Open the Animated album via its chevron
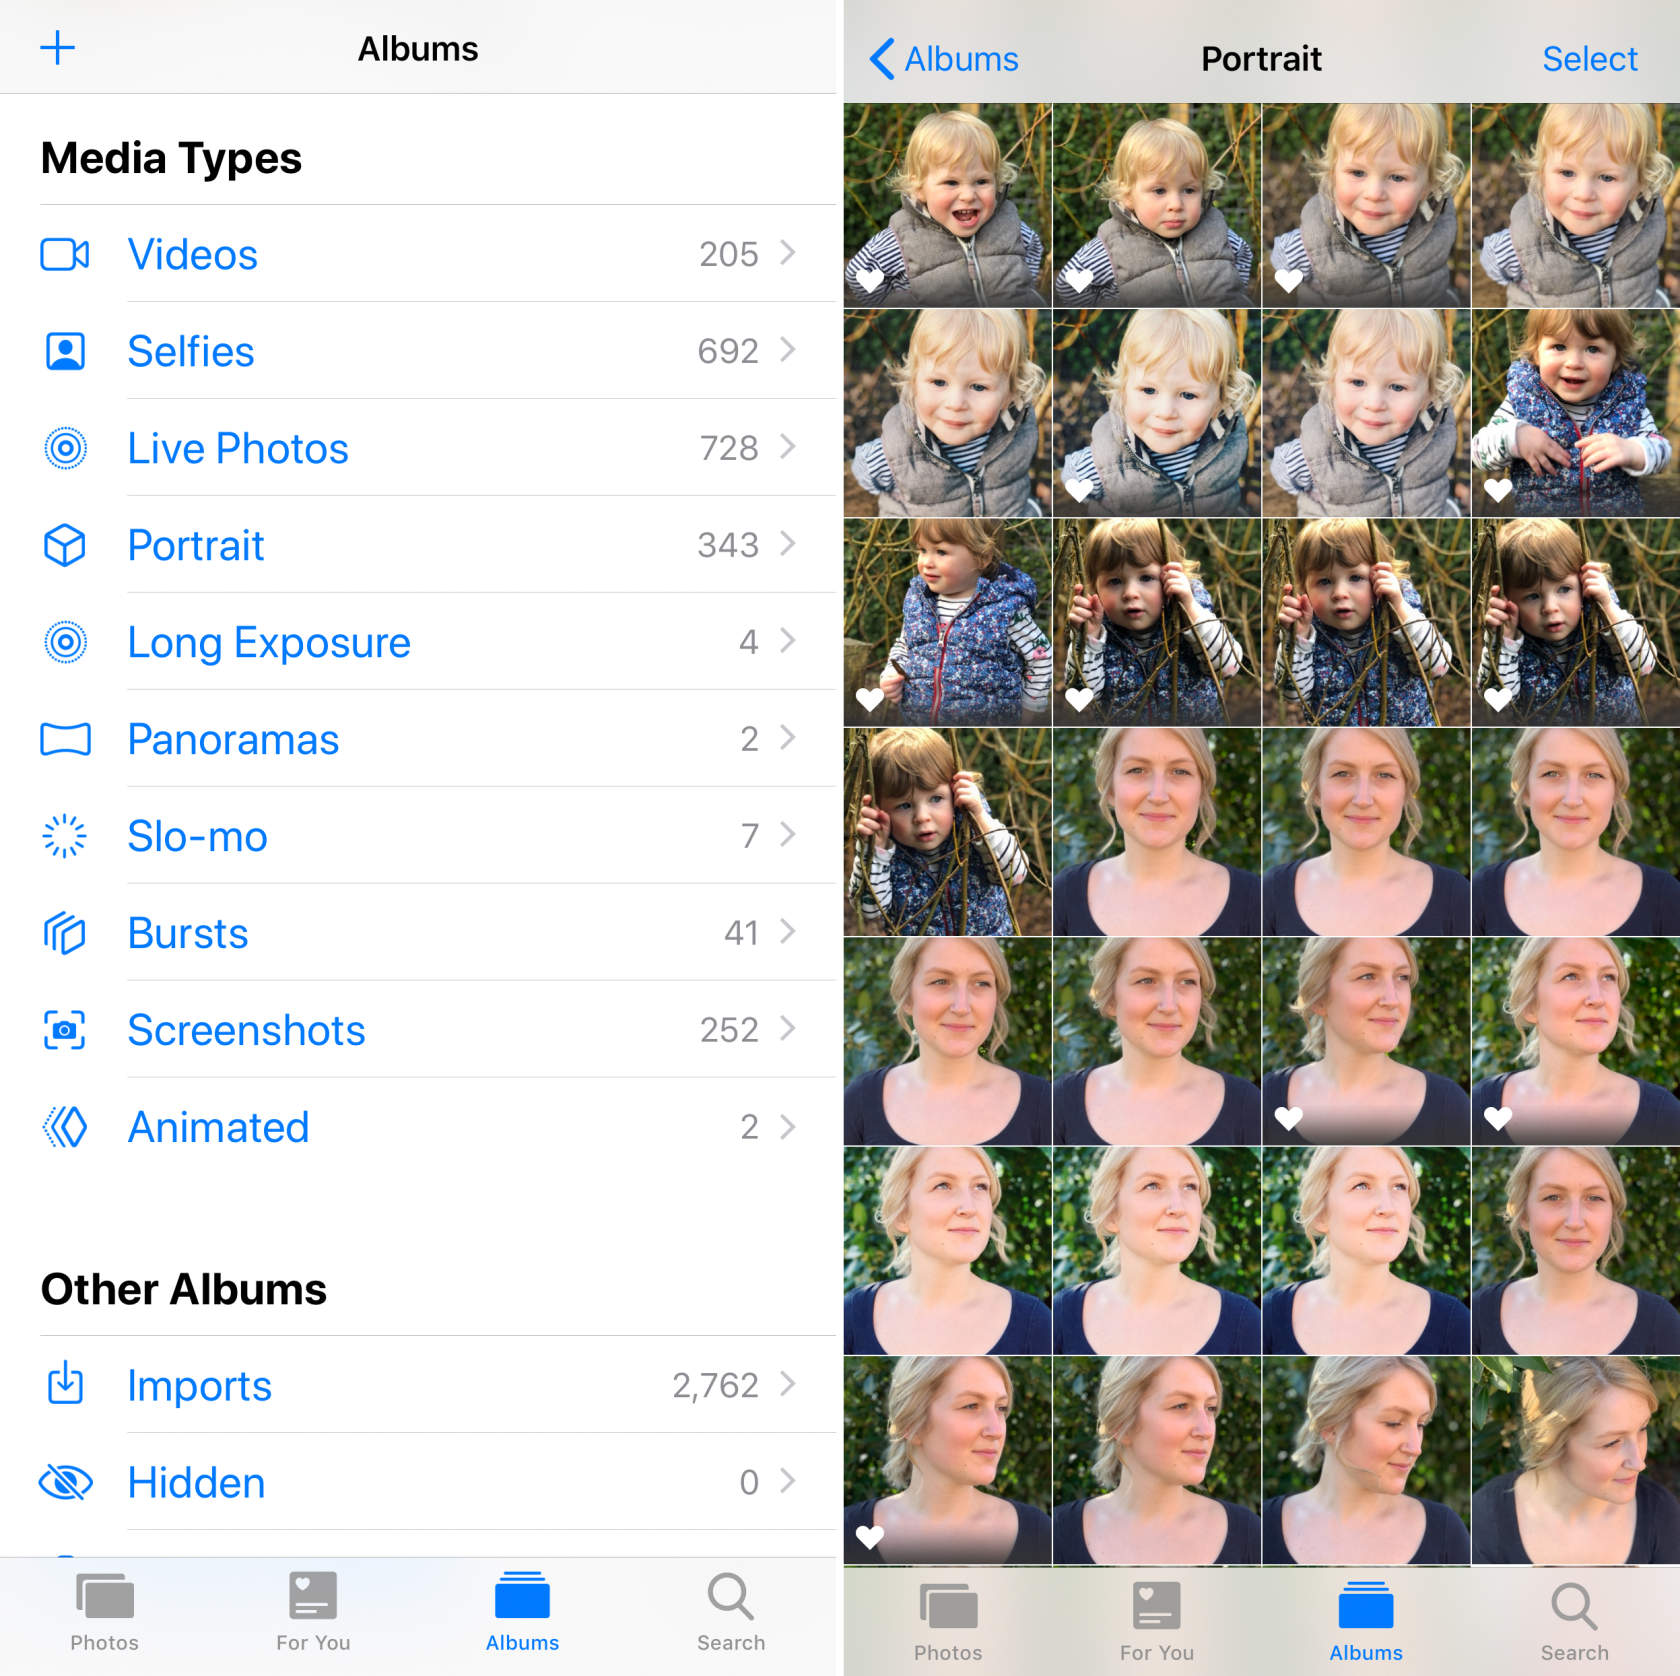The width and height of the screenshot is (1680, 1676). click(x=789, y=1127)
